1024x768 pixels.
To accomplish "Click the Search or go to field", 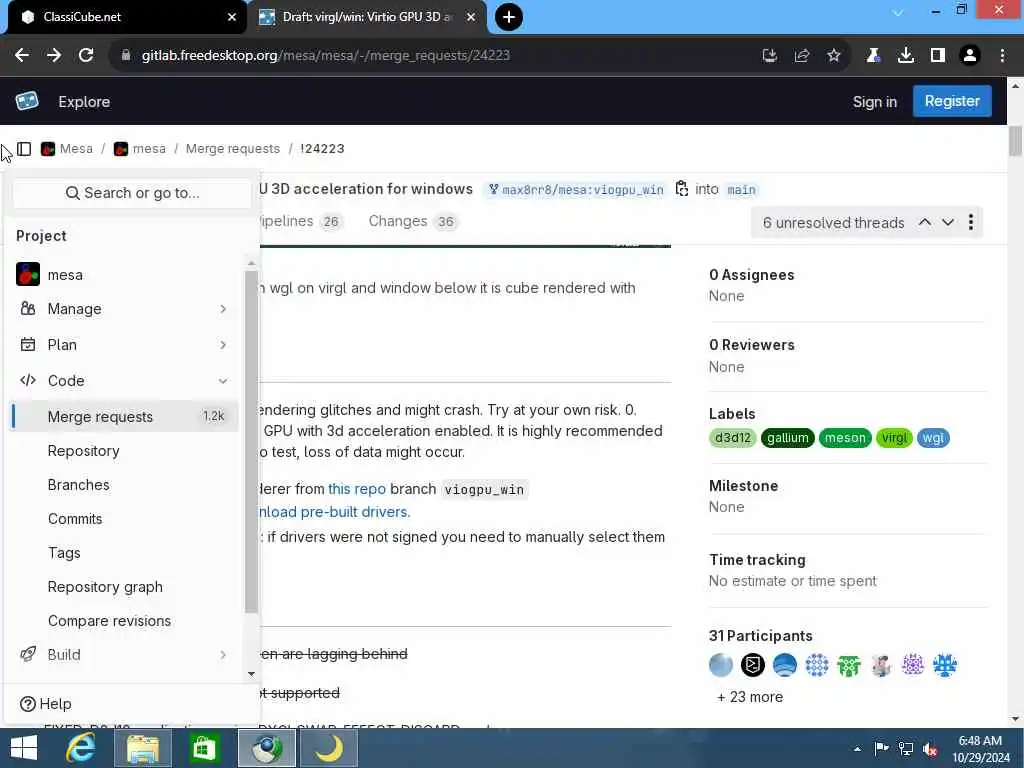I will (132, 193).
